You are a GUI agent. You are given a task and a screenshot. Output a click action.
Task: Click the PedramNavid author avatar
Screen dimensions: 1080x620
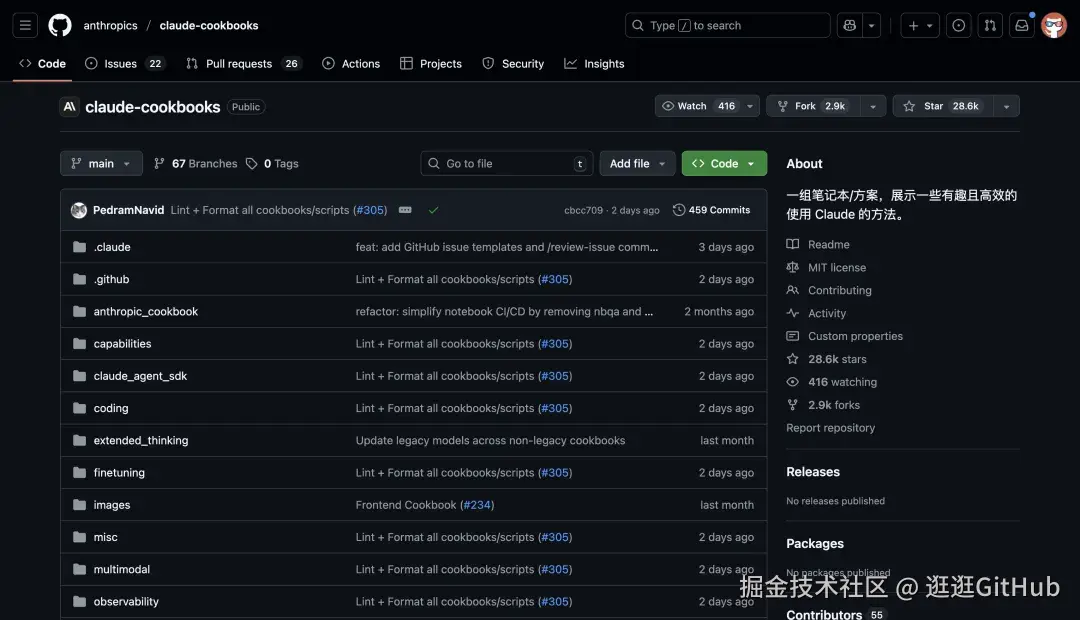pos(79,210)
